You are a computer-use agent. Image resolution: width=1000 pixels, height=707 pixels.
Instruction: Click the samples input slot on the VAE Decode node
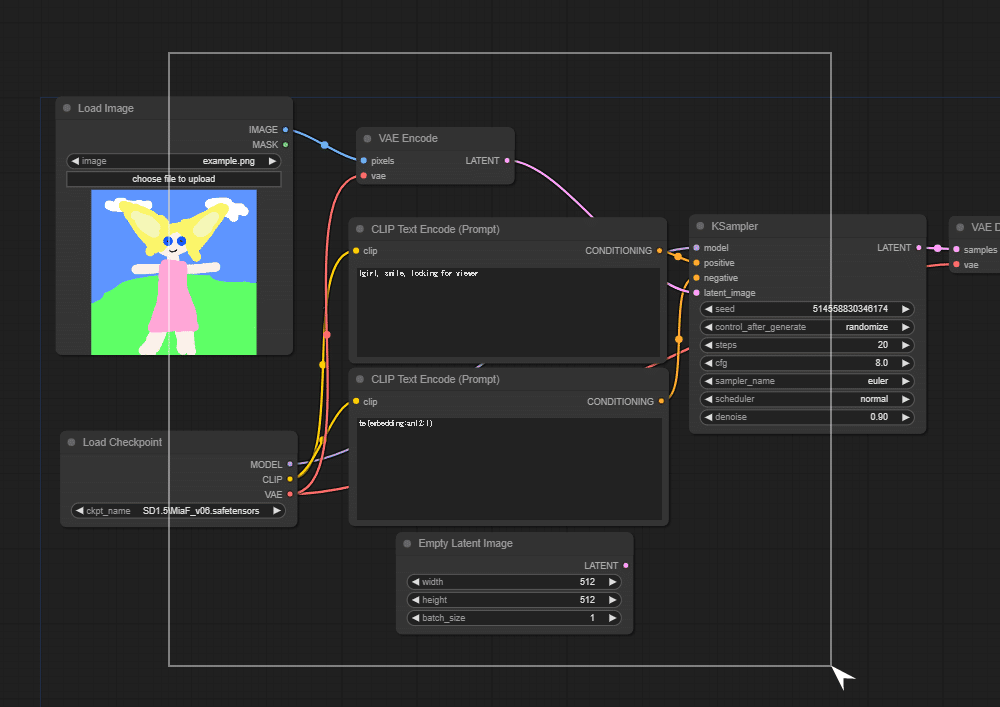956,249
